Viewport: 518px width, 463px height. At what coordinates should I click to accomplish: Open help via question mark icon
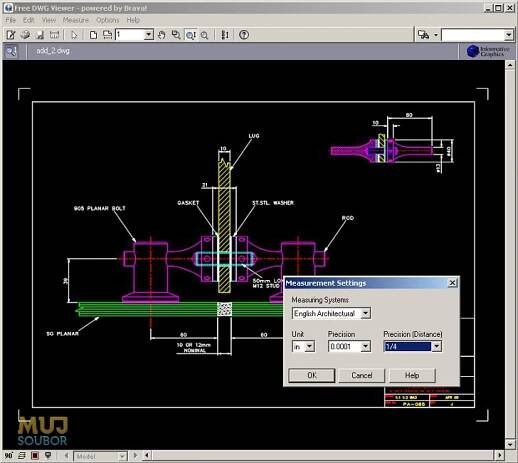(244, 35)
